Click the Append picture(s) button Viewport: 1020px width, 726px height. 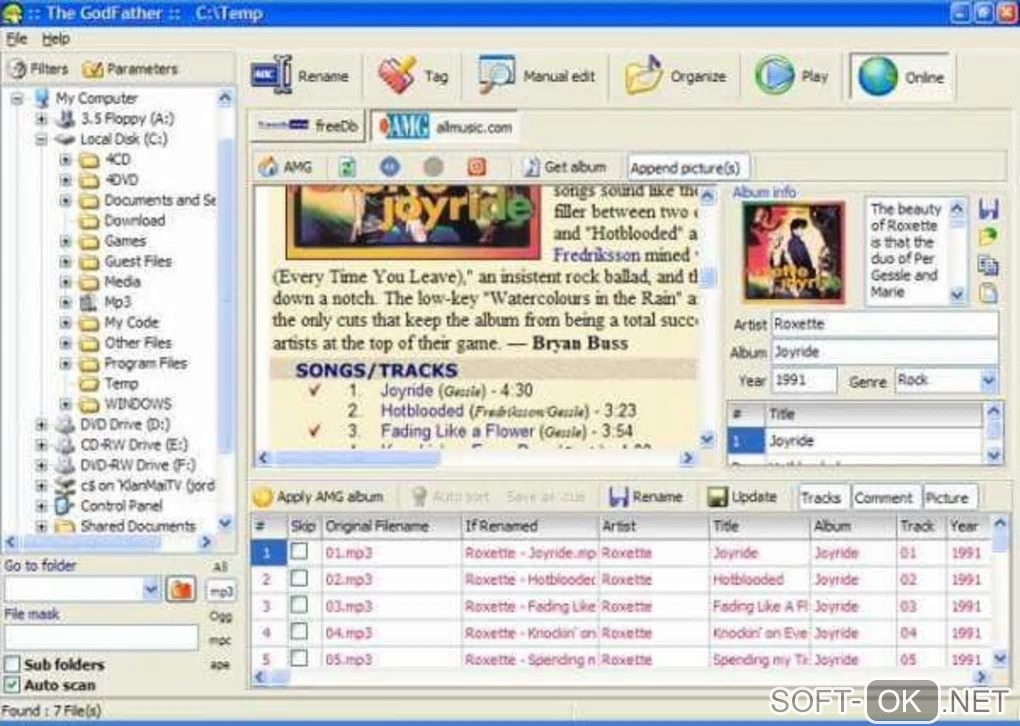coord(686,168)
